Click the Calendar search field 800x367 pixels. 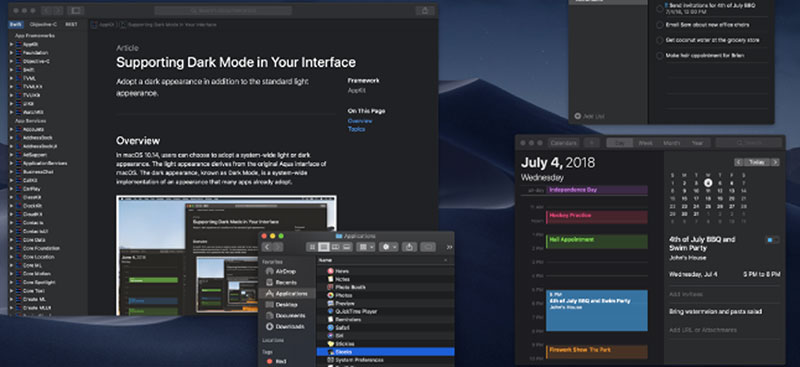748,143
